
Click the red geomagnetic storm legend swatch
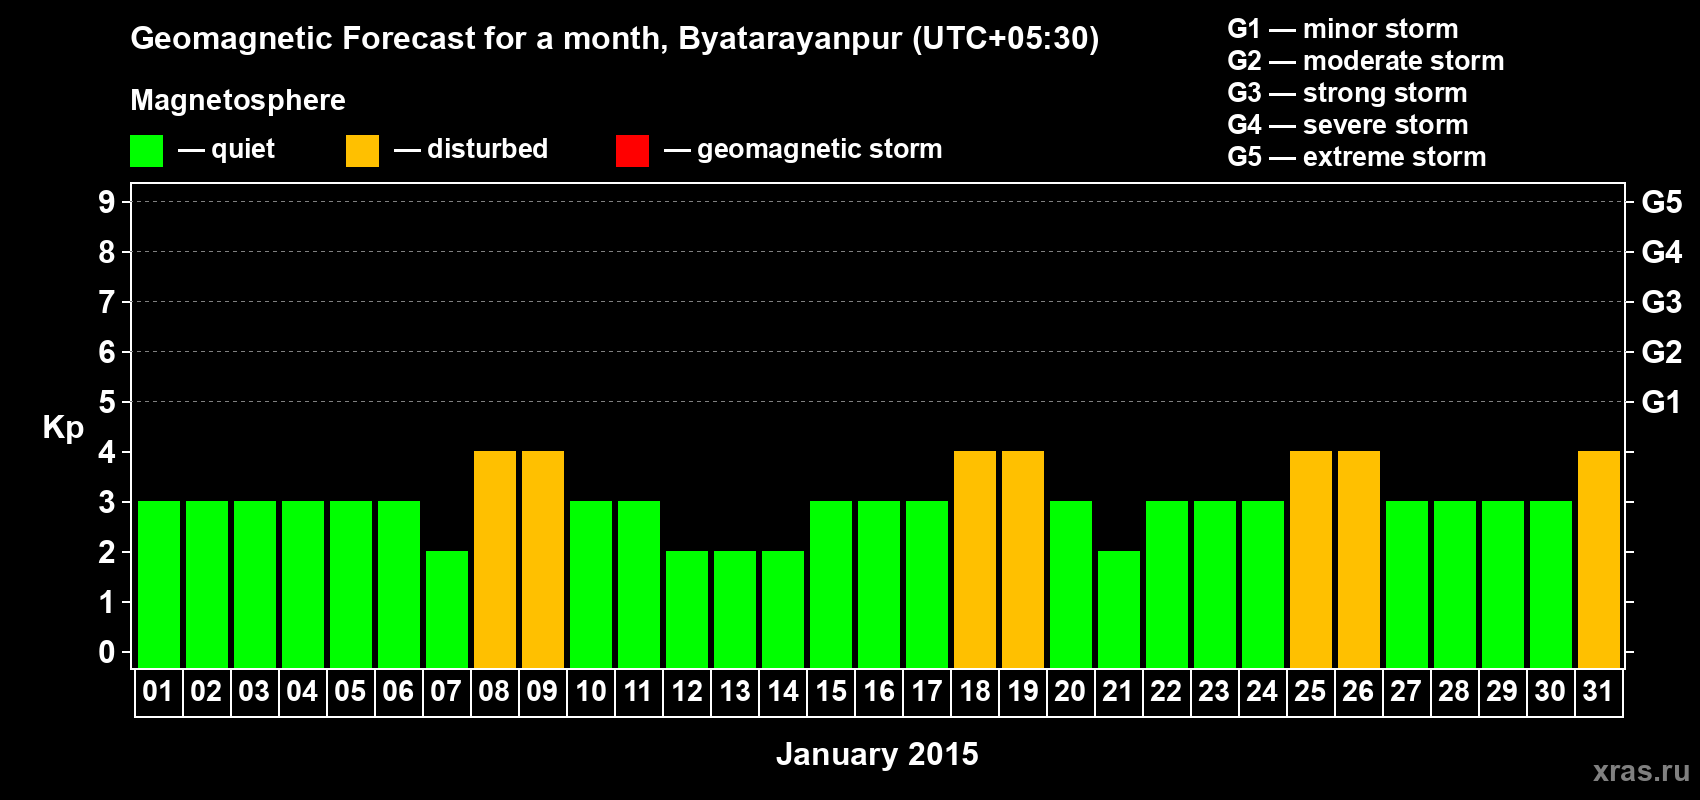point(632,151)
